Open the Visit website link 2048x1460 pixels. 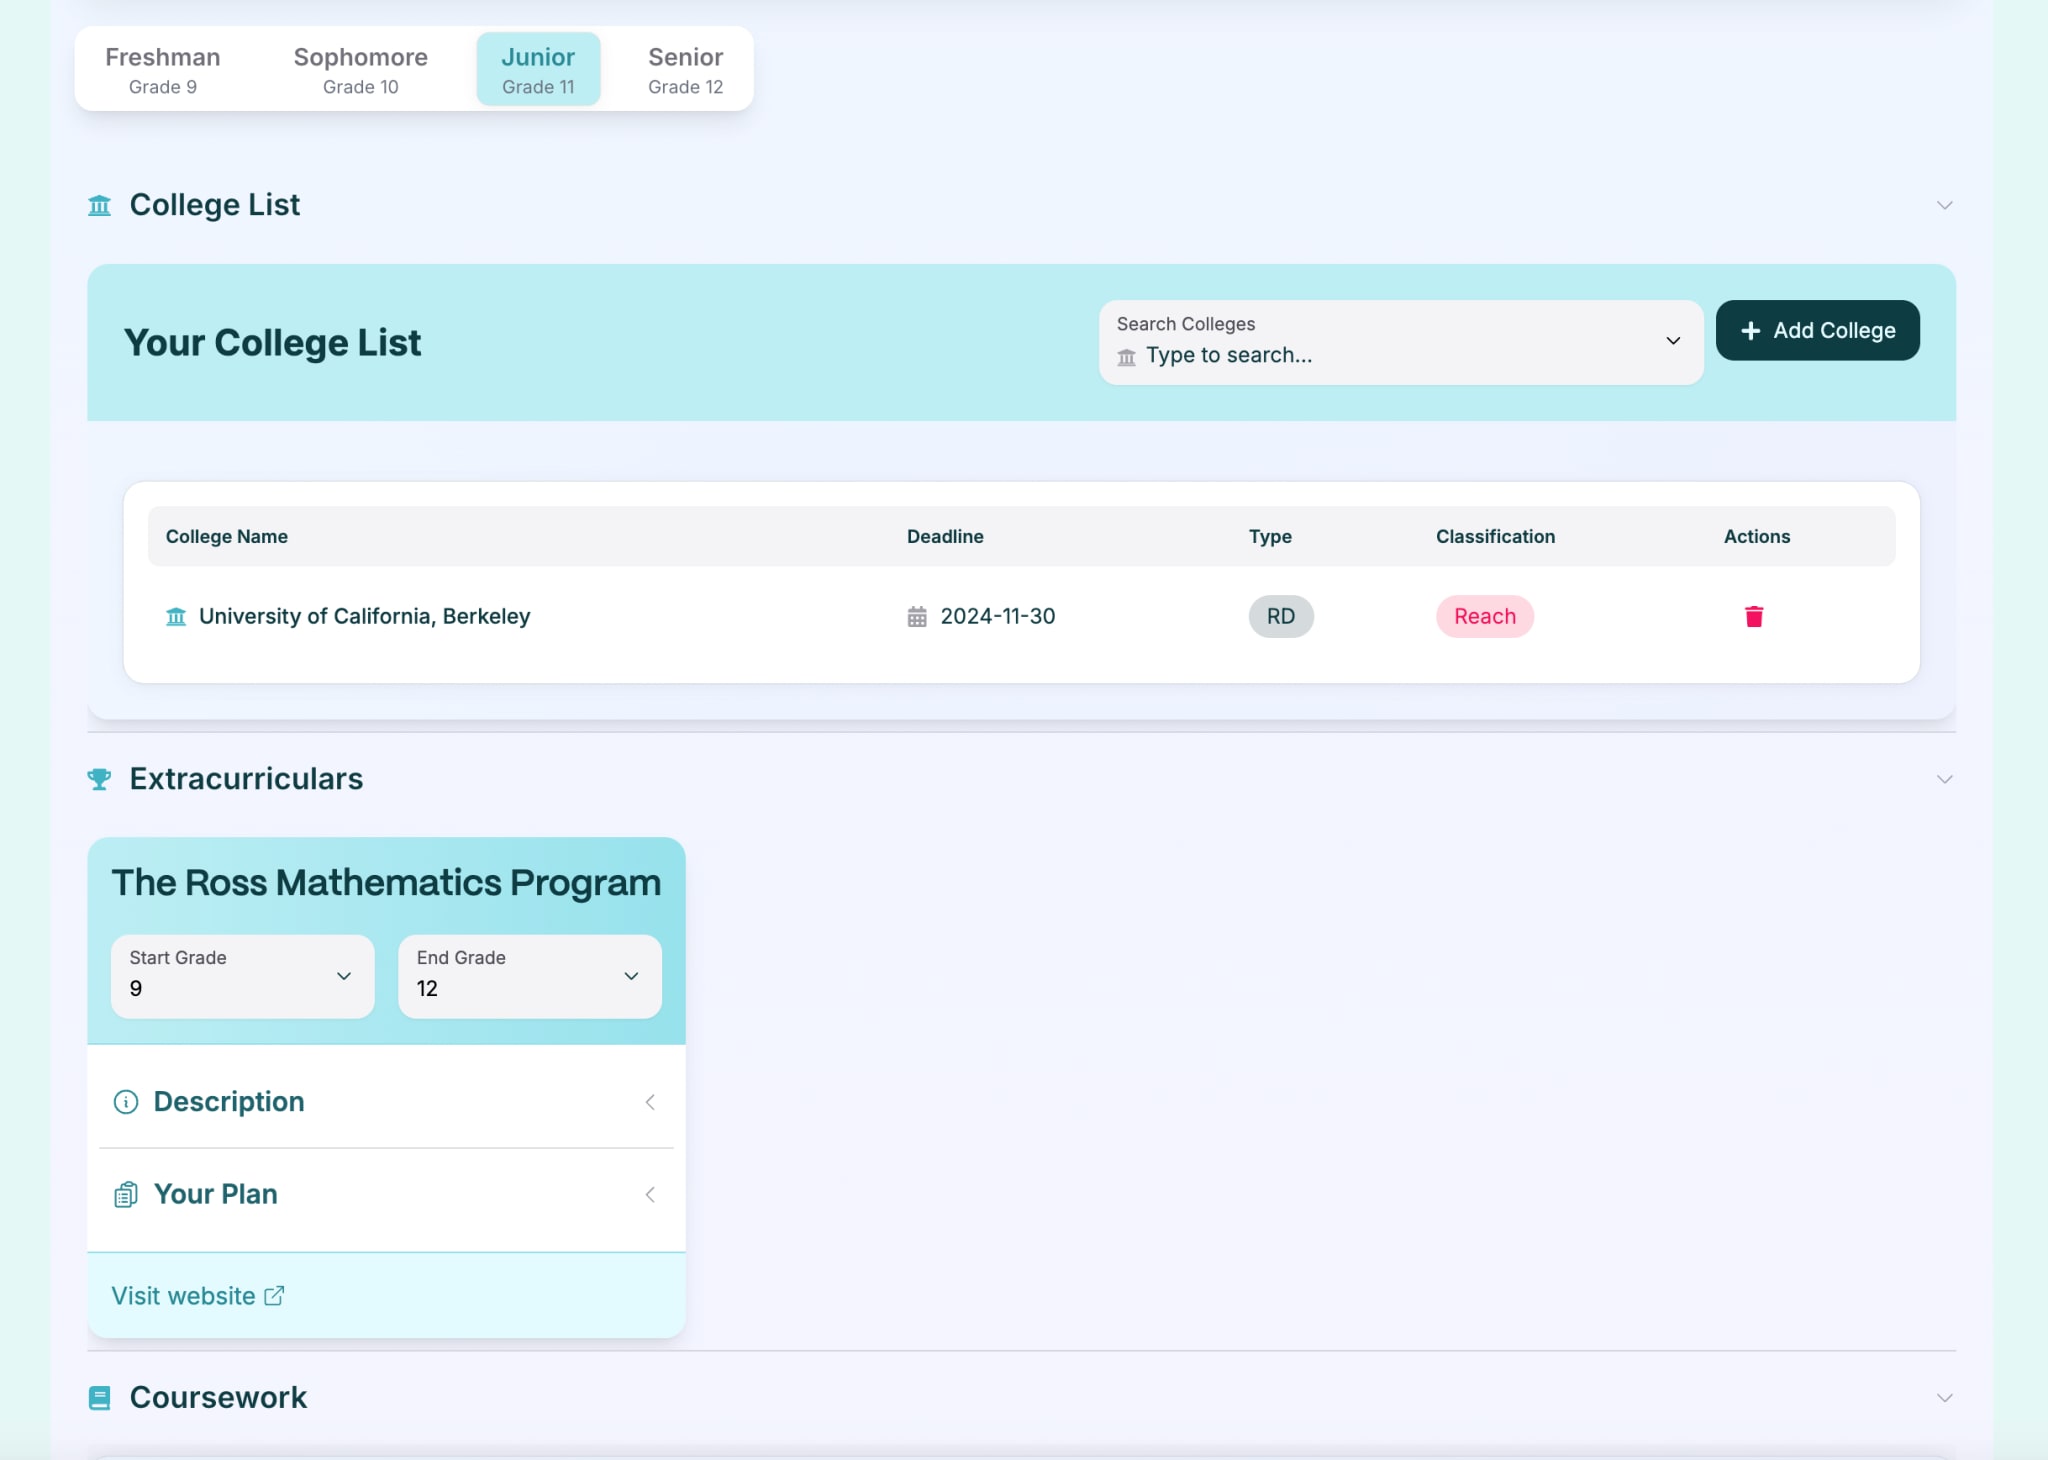click(x=184, y=1296)
